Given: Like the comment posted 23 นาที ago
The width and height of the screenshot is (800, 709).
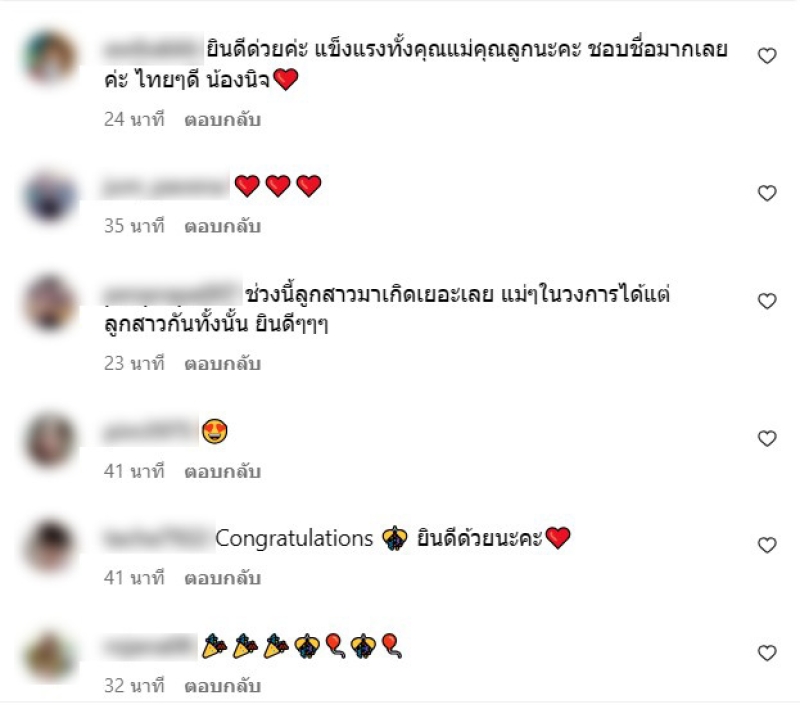Looking at the screenshot, I should pyautogui.click(x=767, y=301).
